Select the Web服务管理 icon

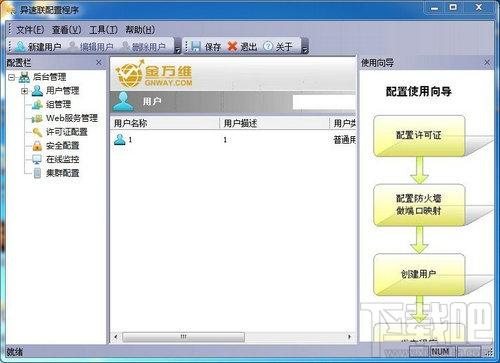37,118
